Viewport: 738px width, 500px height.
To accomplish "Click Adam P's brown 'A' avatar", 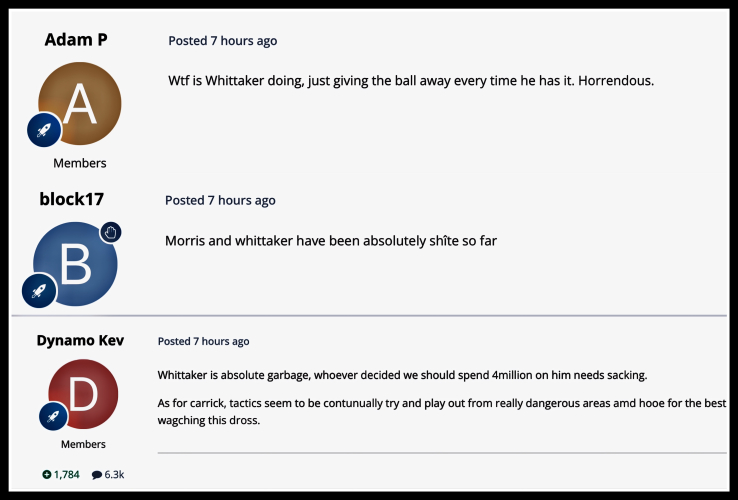I will [81, 103].
